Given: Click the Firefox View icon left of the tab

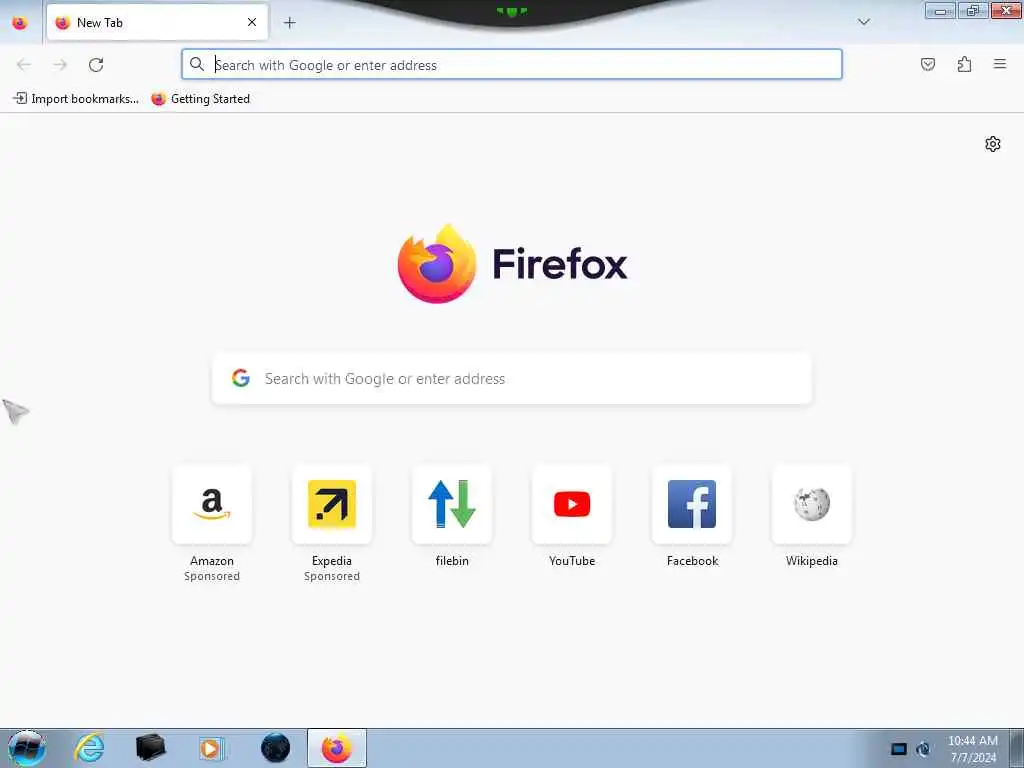Looking at the screenshot, I should point(20,23).
